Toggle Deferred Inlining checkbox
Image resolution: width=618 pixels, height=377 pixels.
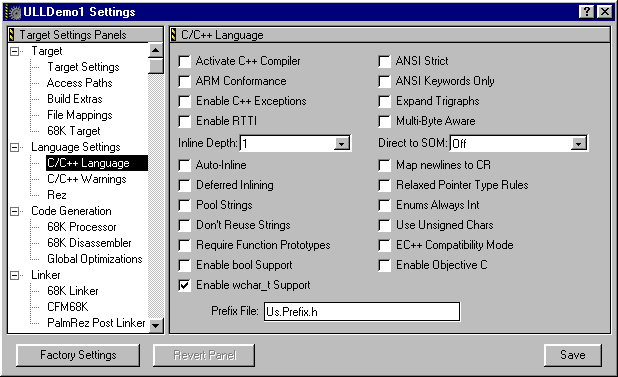tap(184, 185)
